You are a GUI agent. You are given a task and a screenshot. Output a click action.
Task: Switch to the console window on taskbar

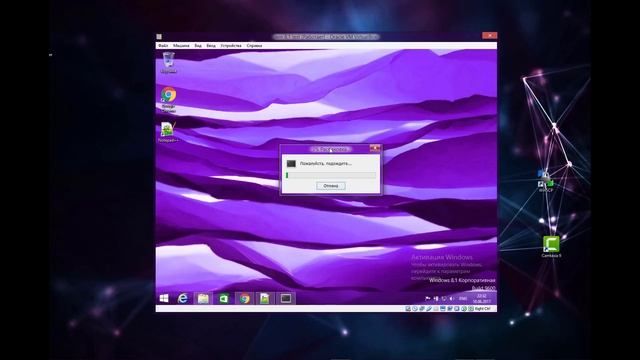(x=286, y=298)
